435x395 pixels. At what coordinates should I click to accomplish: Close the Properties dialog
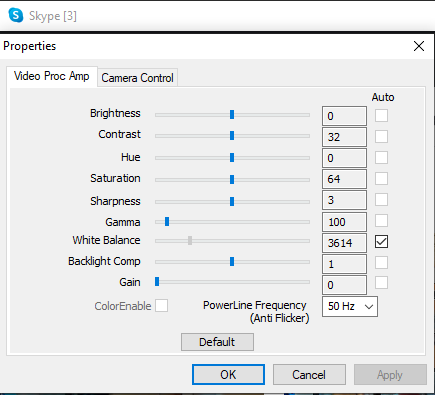[x=419, y=46]
